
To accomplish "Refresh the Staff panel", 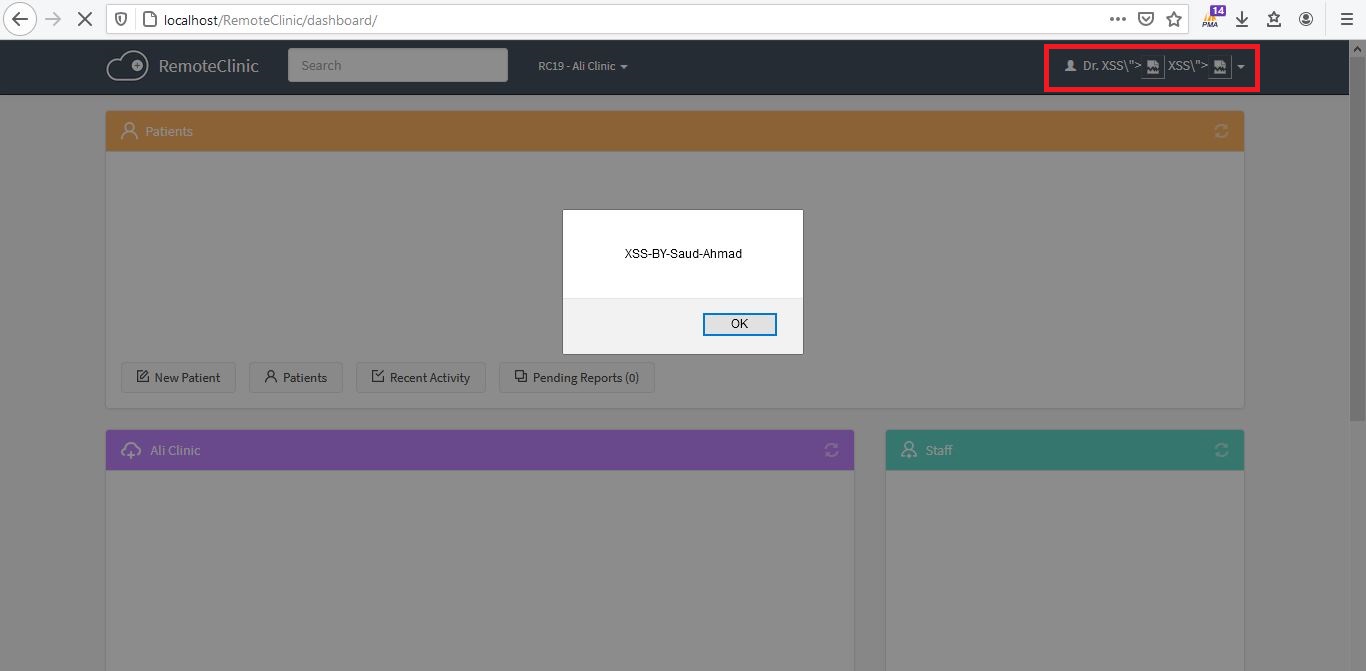I will (1221, 450).
